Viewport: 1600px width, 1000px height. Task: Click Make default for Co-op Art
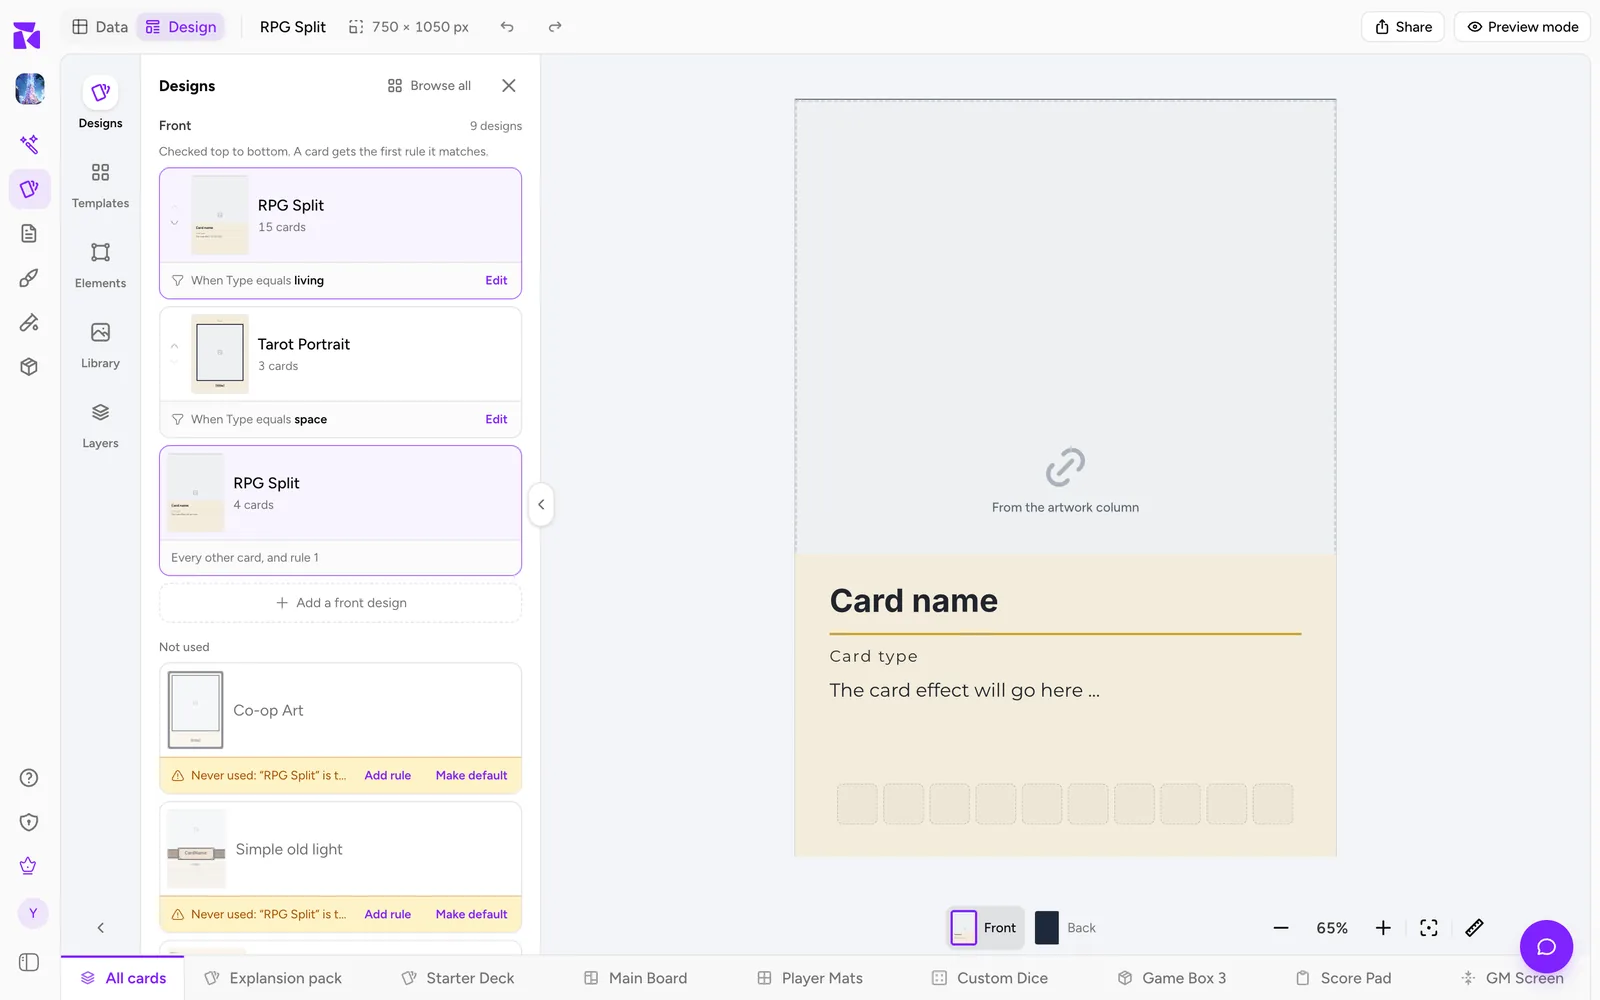point(471,776)
